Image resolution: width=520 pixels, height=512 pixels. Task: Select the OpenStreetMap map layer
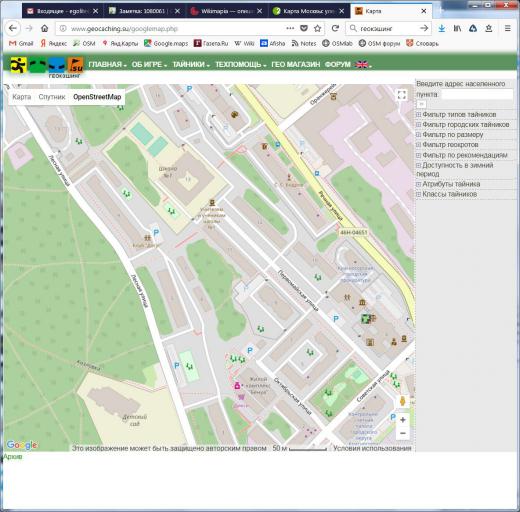(x=97, y=97)
